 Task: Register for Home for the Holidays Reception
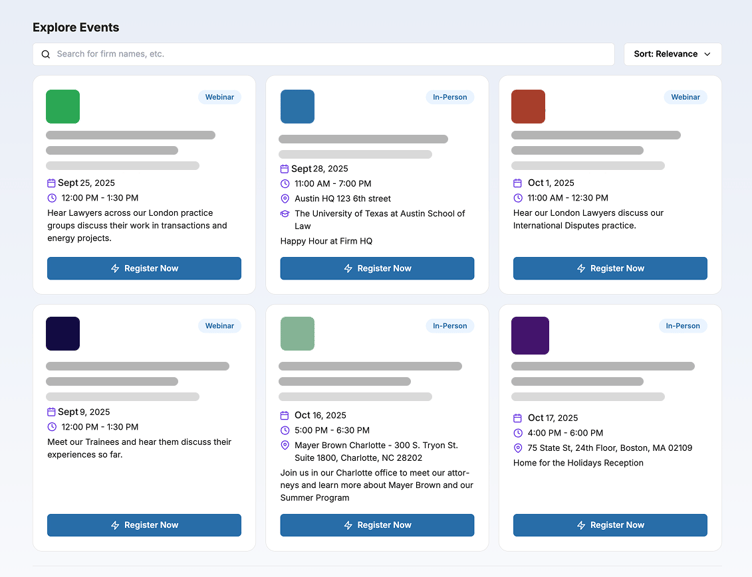(x=610, y=525)
